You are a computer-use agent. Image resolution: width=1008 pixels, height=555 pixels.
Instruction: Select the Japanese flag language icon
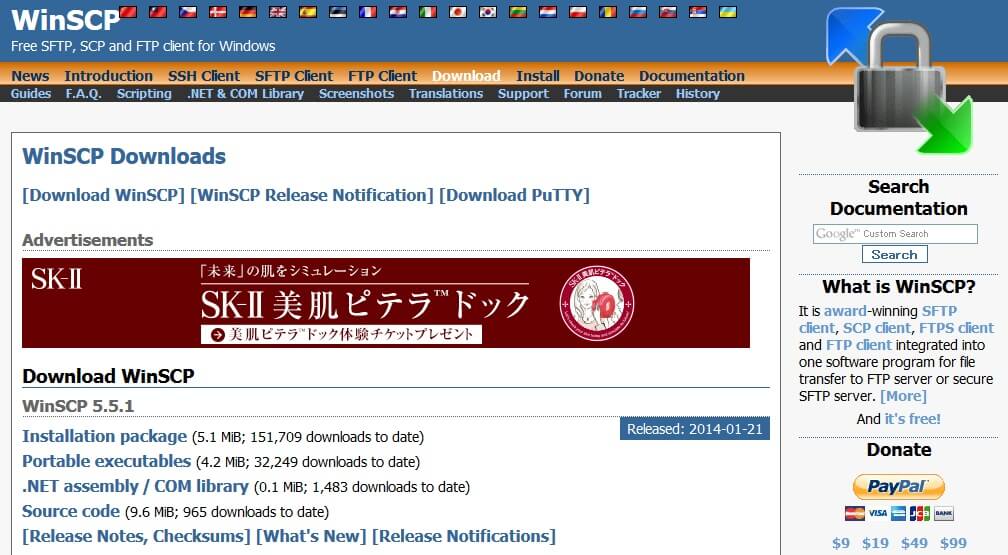[458, 12]
